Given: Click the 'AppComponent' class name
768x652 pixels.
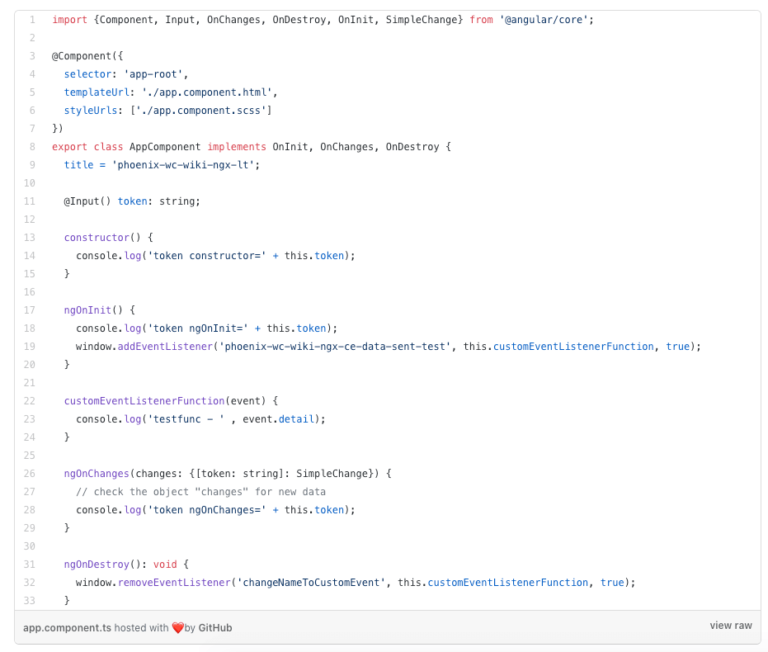Looking at the screenshot, I should click(x=165, y=146).
